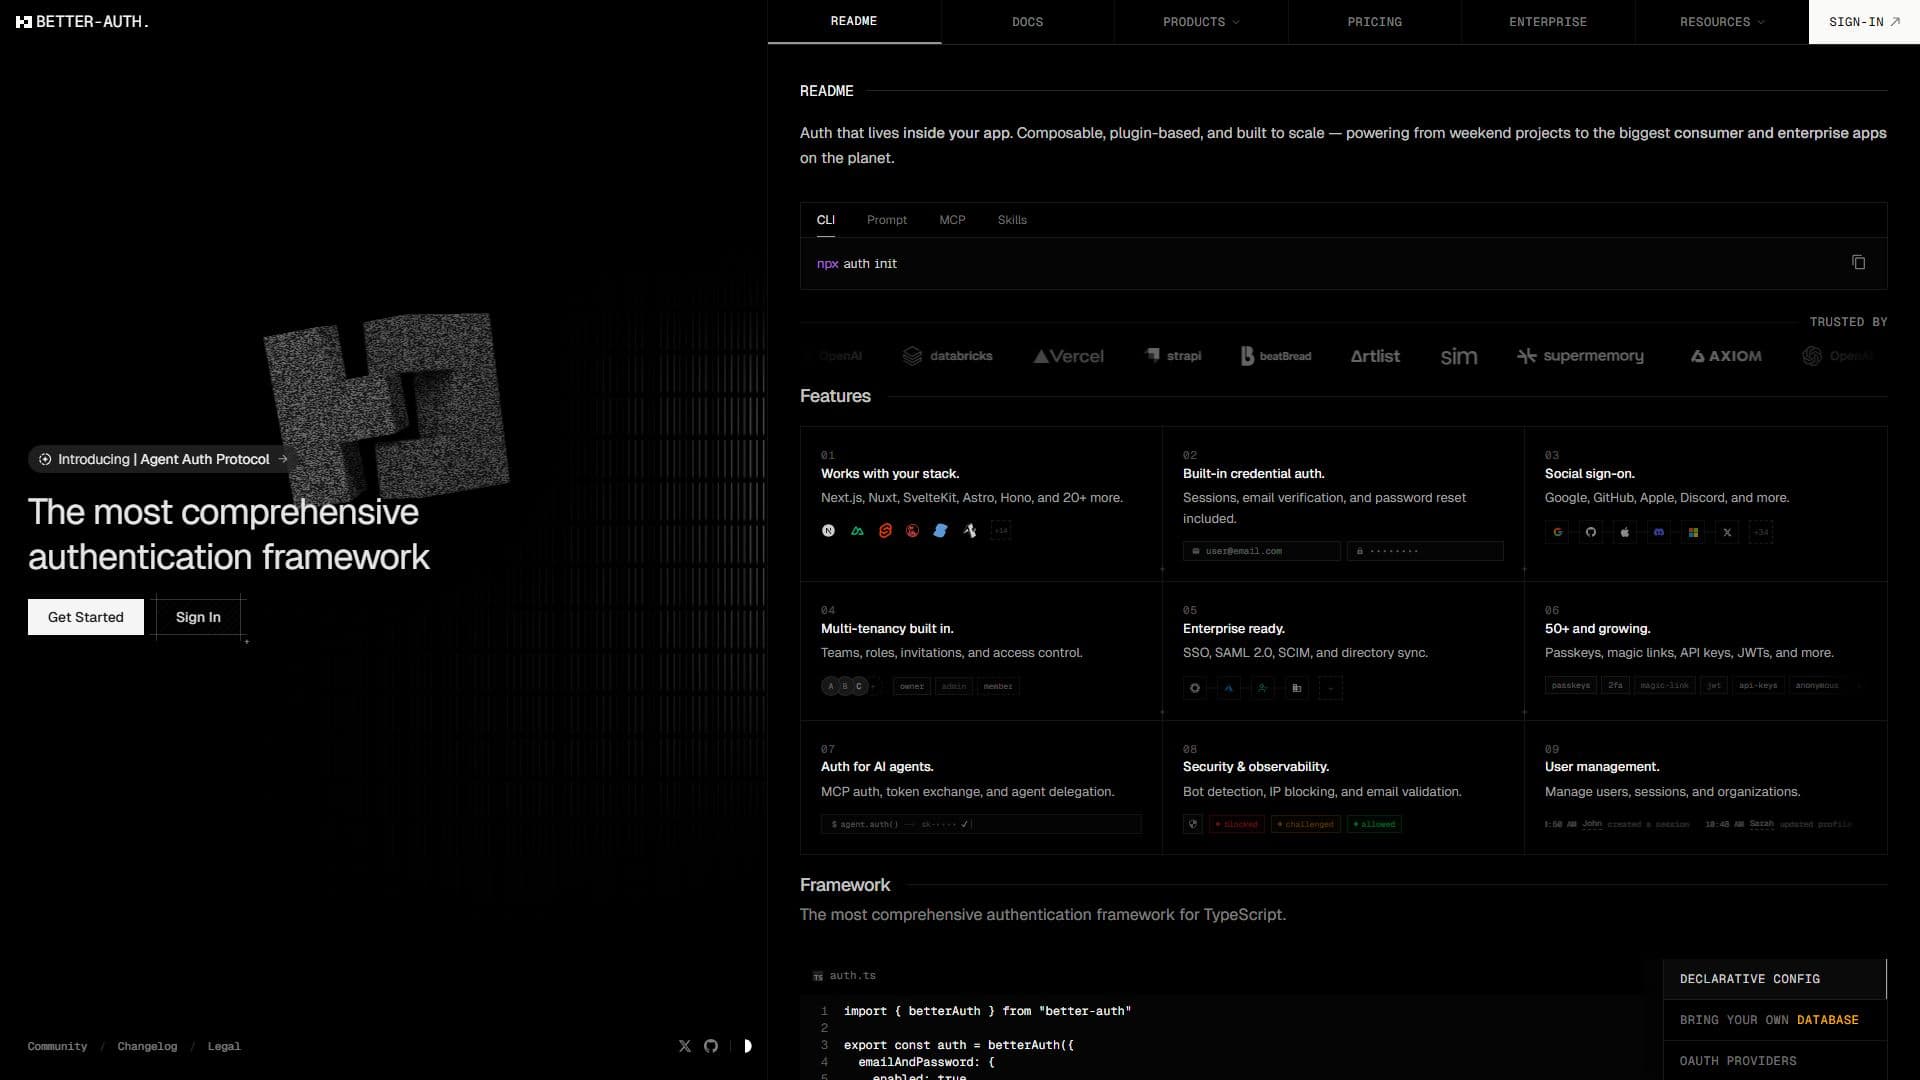This screenshot has height=1080, width=1920.
Task: Click the api-keys plugin tag
Action: coord(1758,685)
